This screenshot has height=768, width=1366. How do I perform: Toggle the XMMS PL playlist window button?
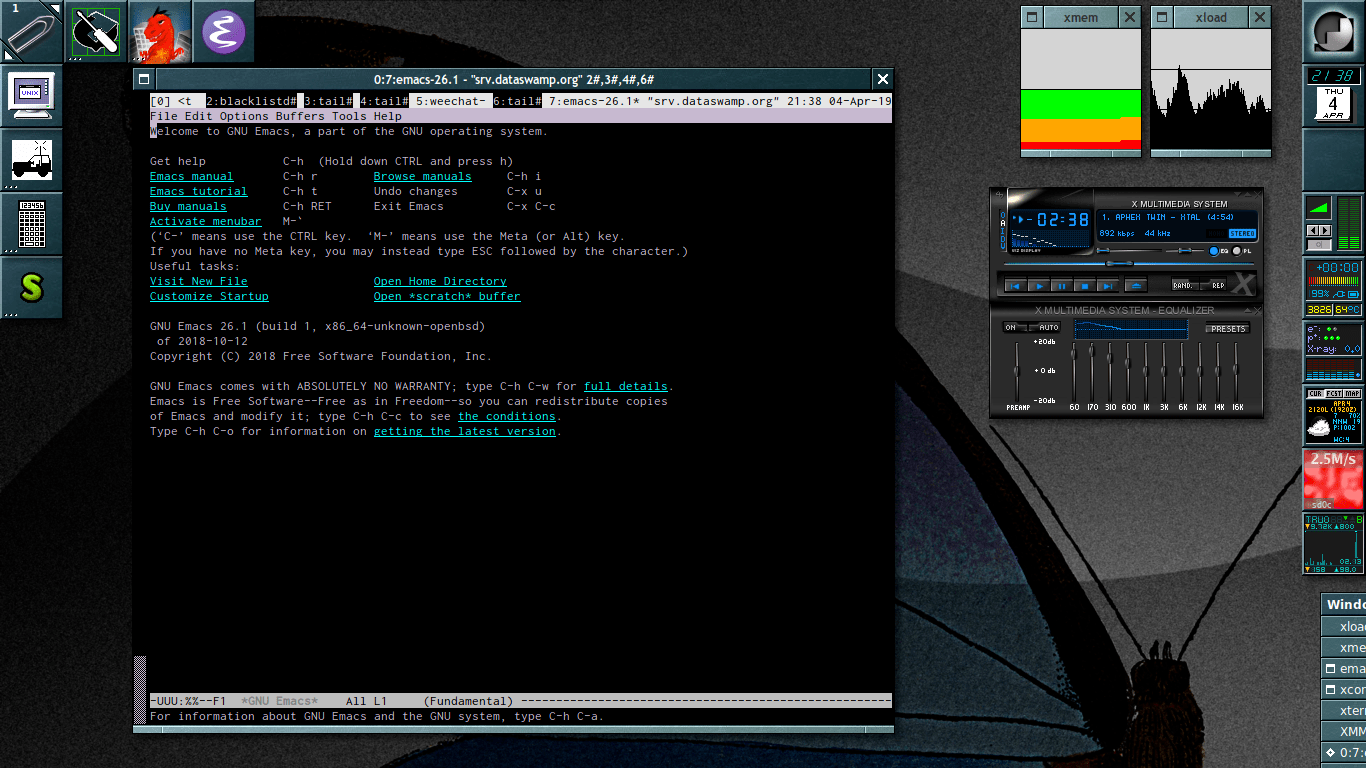click(x=1241, y=251)
